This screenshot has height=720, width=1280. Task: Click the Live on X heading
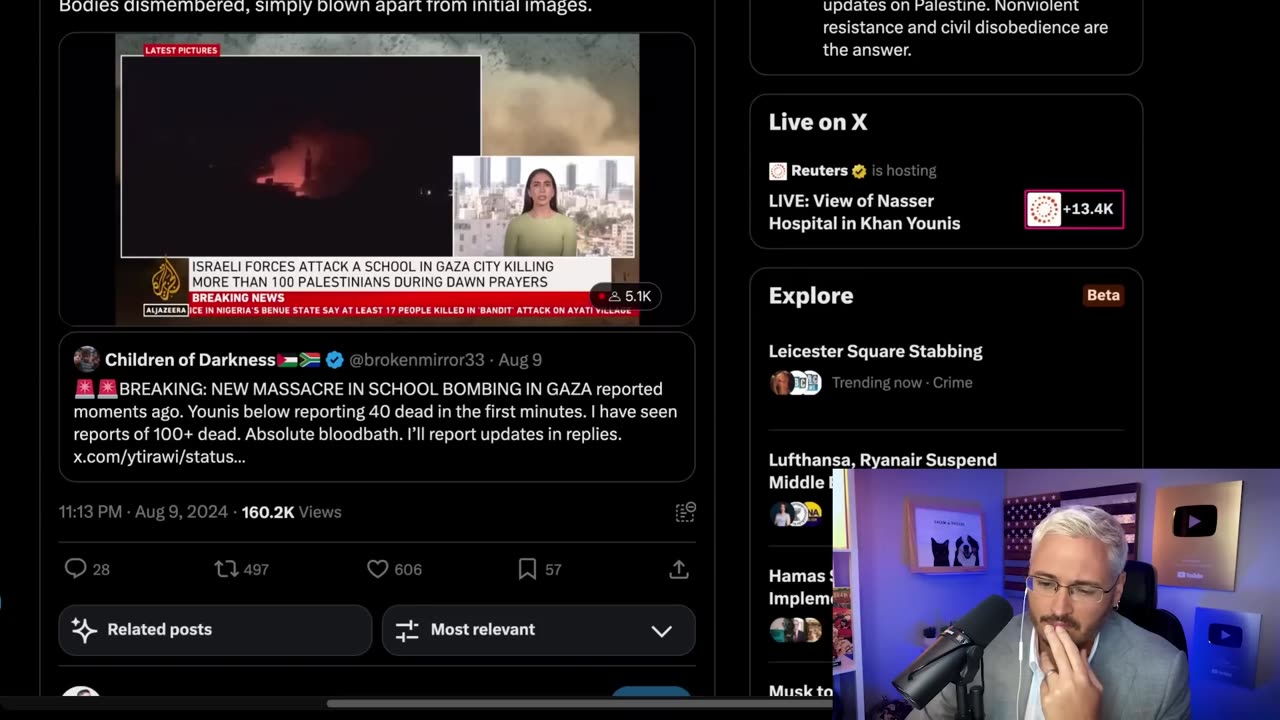(818, 122)
